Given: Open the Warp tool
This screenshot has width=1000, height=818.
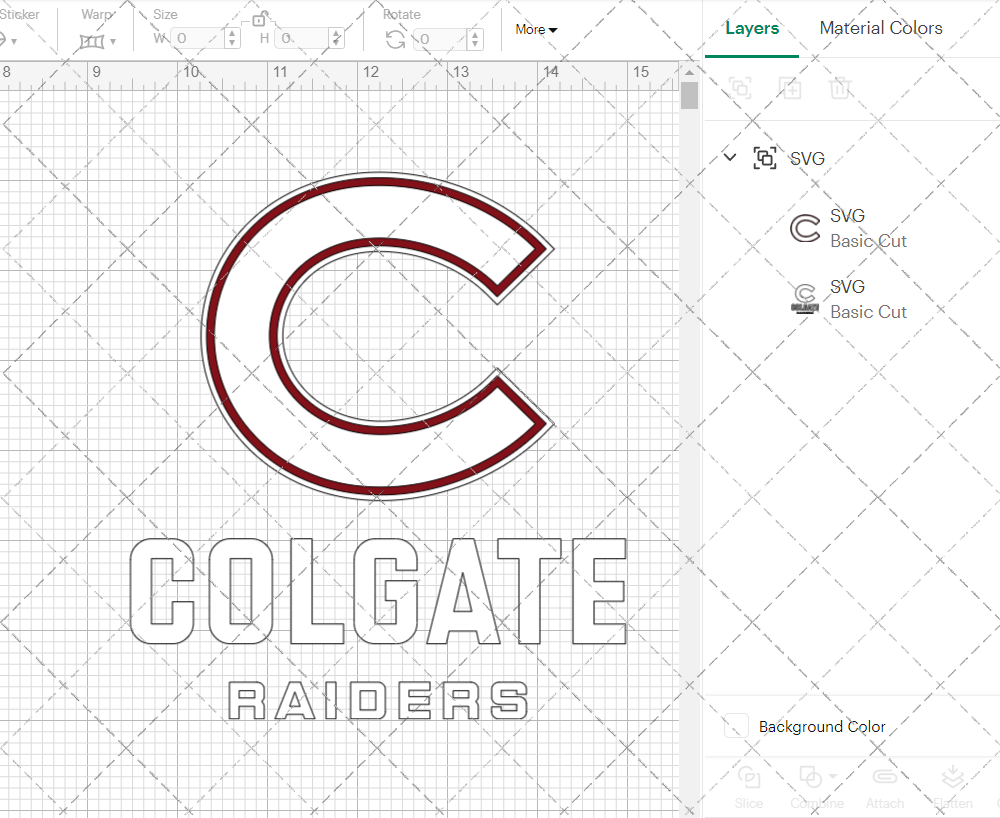Looking at the screenshot, I should click(91, 41).
